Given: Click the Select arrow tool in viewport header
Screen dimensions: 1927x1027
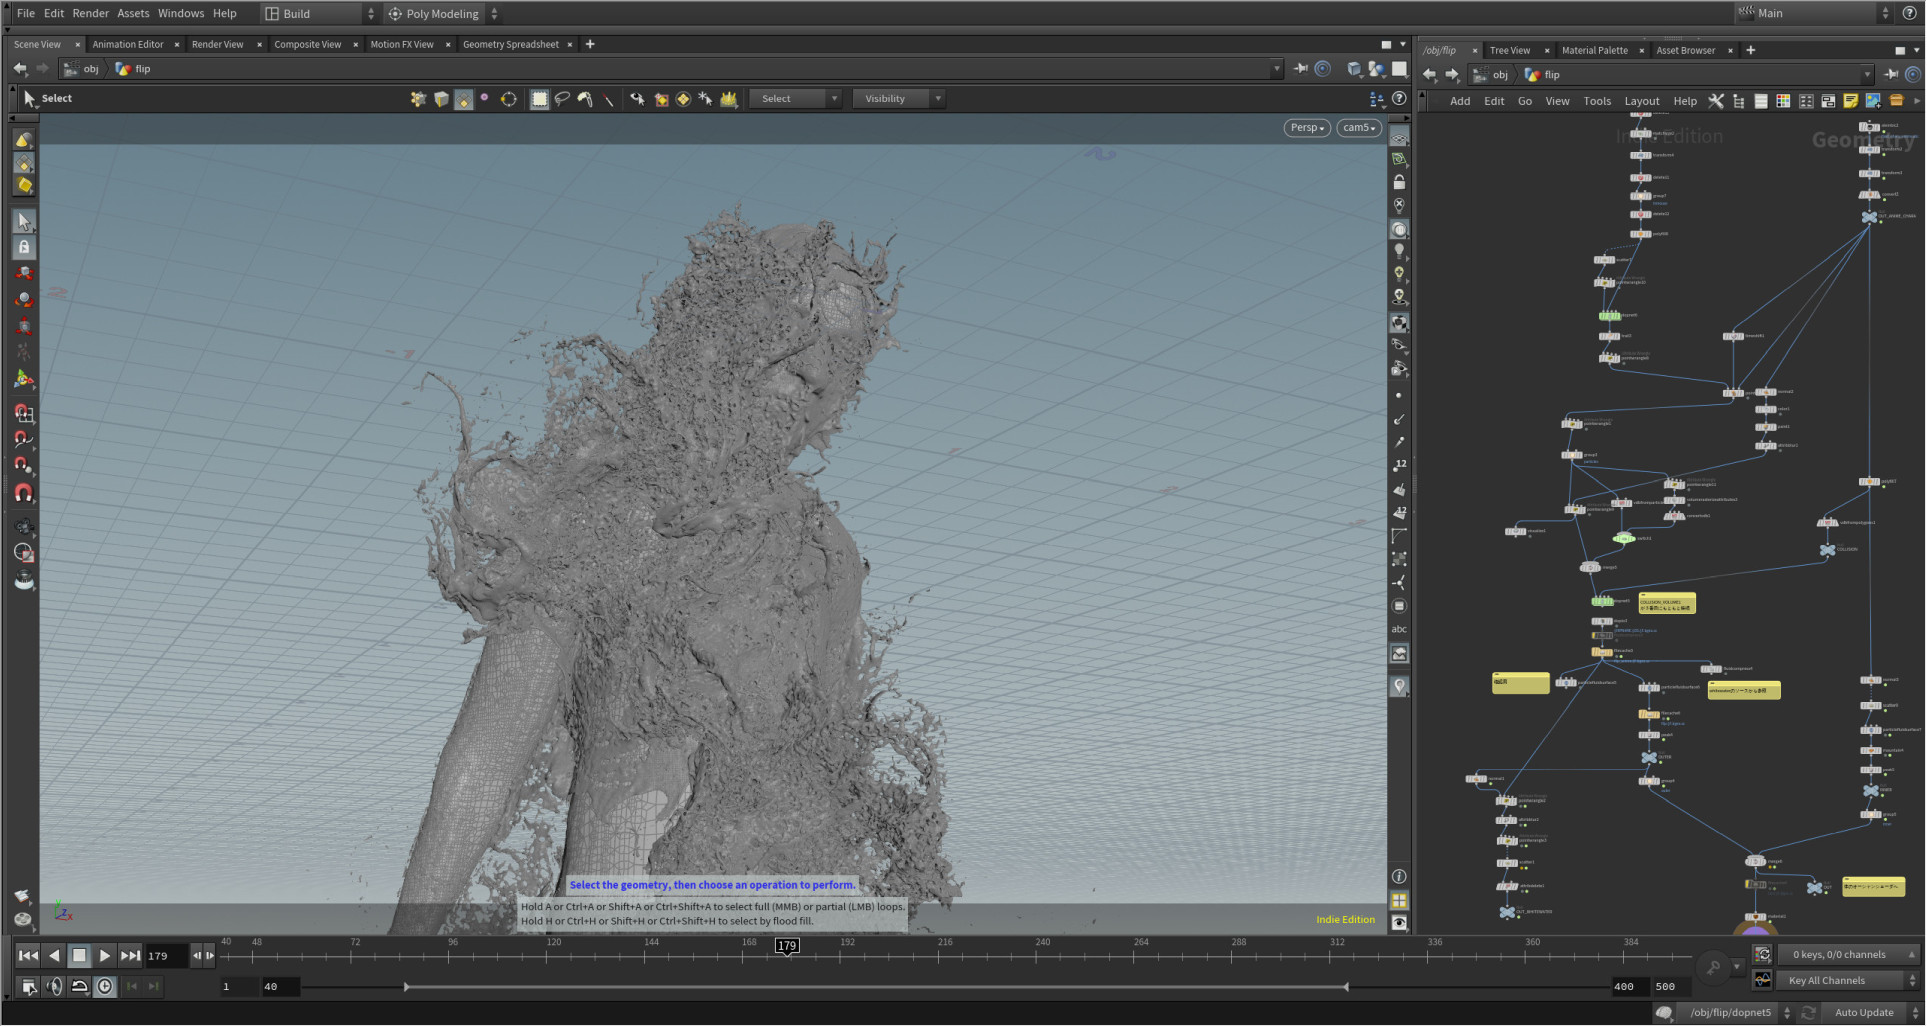Looking at the screenshot, I should coord(29,98).
